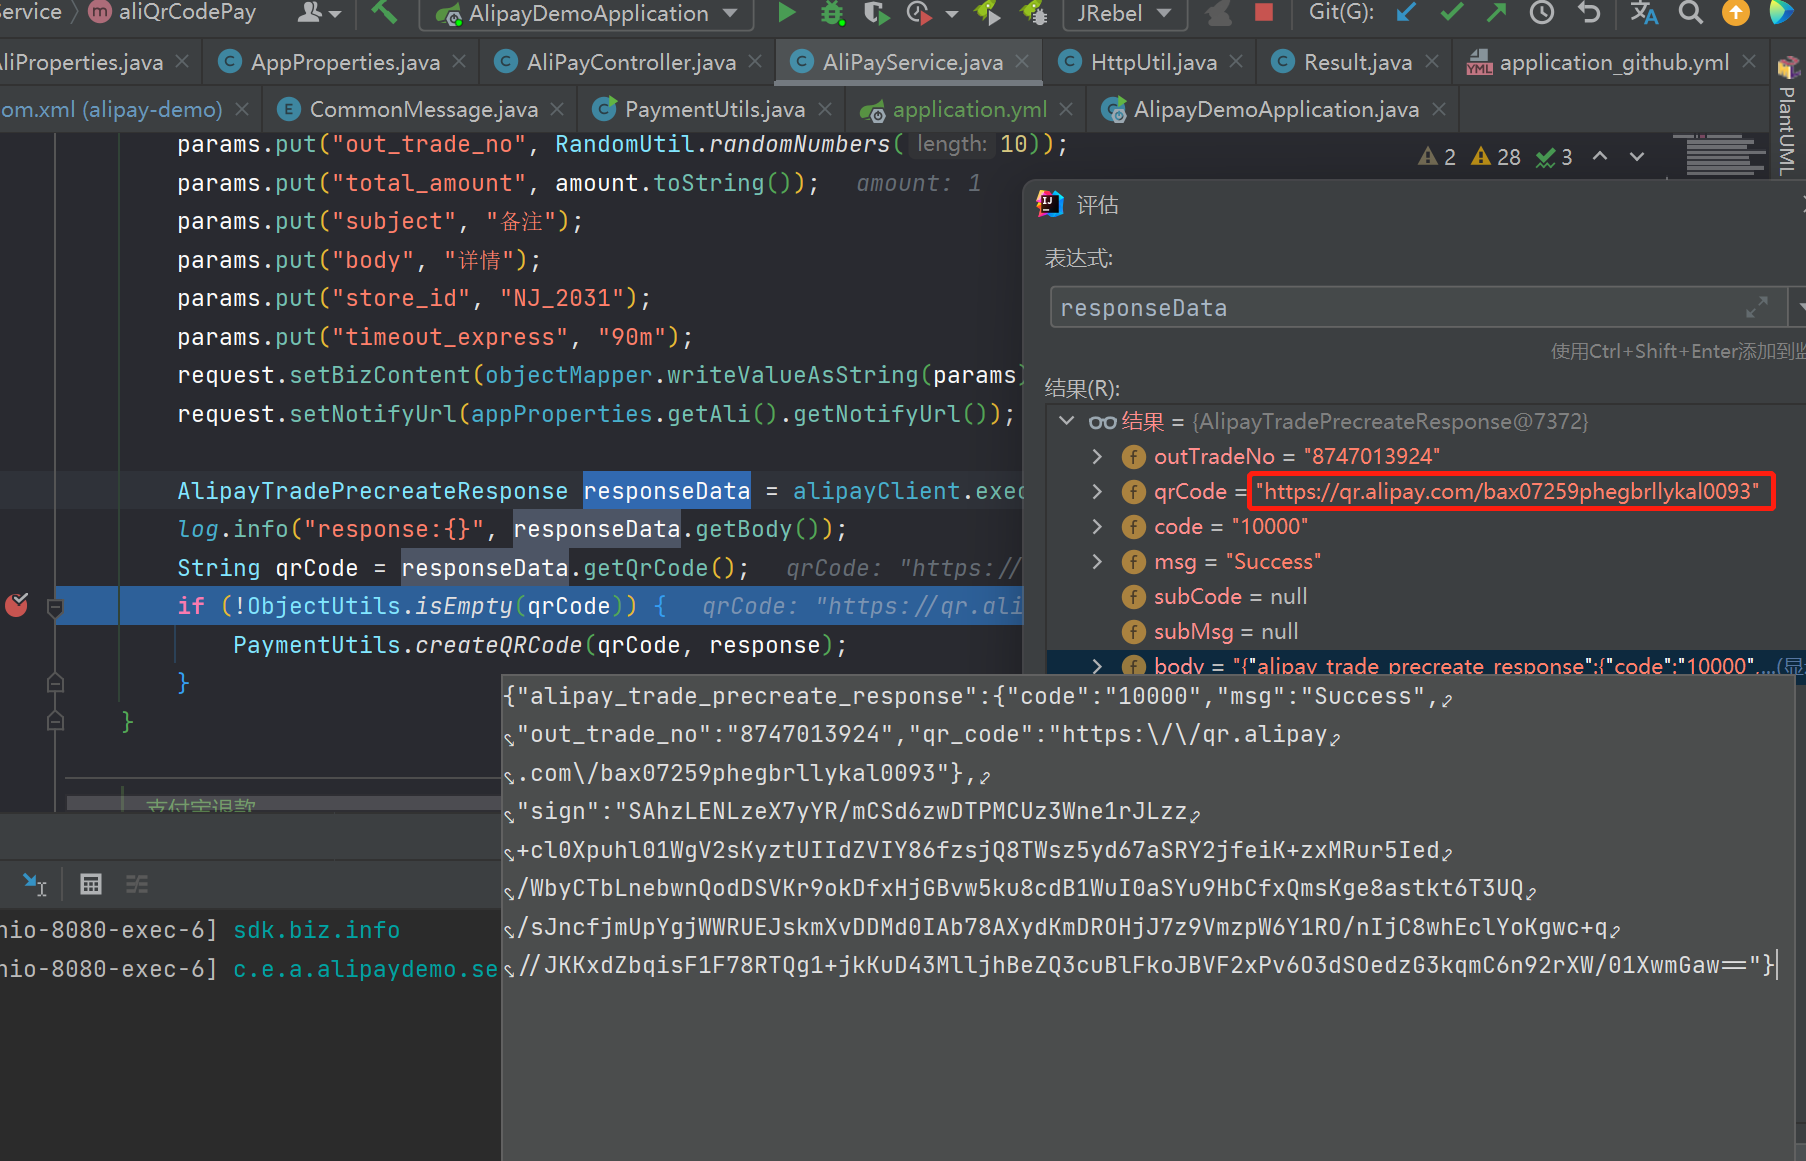Collapse the 结果 root node

(1067, 421)
